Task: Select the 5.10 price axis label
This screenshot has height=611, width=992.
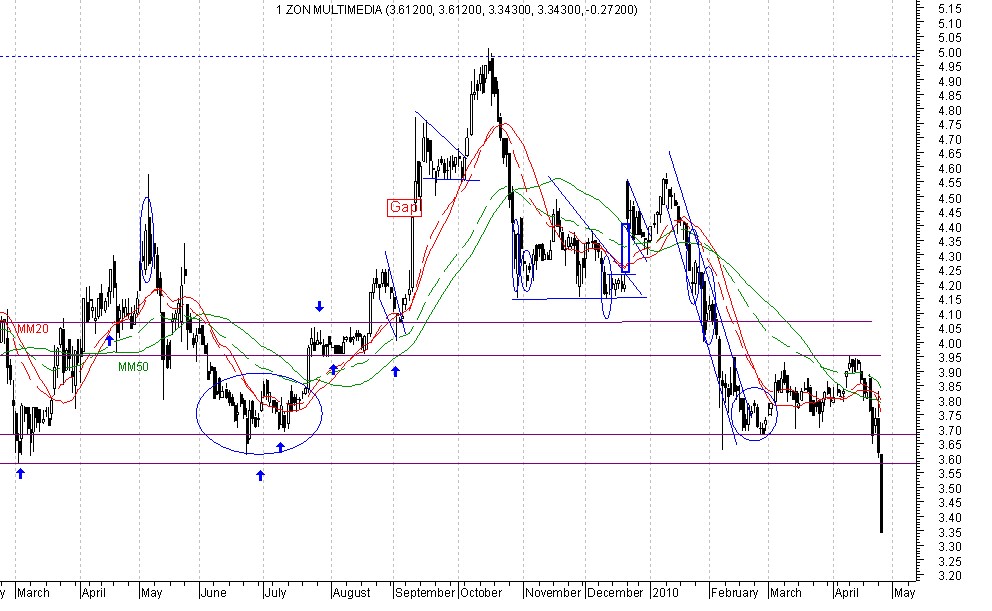Action: click(951, 23)
